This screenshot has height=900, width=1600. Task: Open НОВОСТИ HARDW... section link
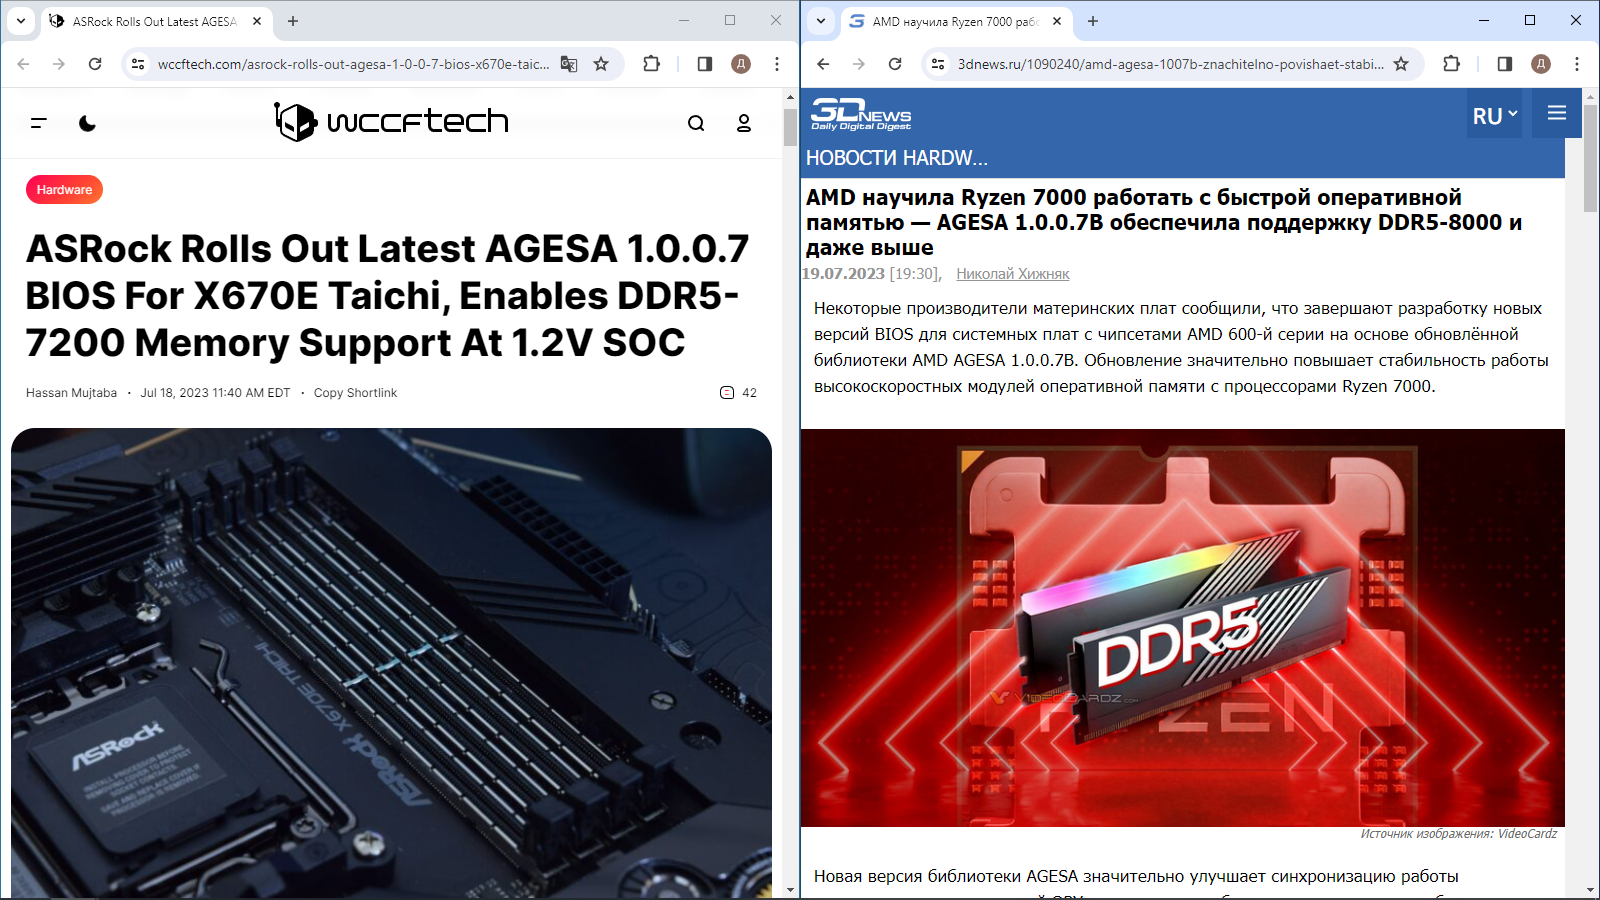[897, 158]
